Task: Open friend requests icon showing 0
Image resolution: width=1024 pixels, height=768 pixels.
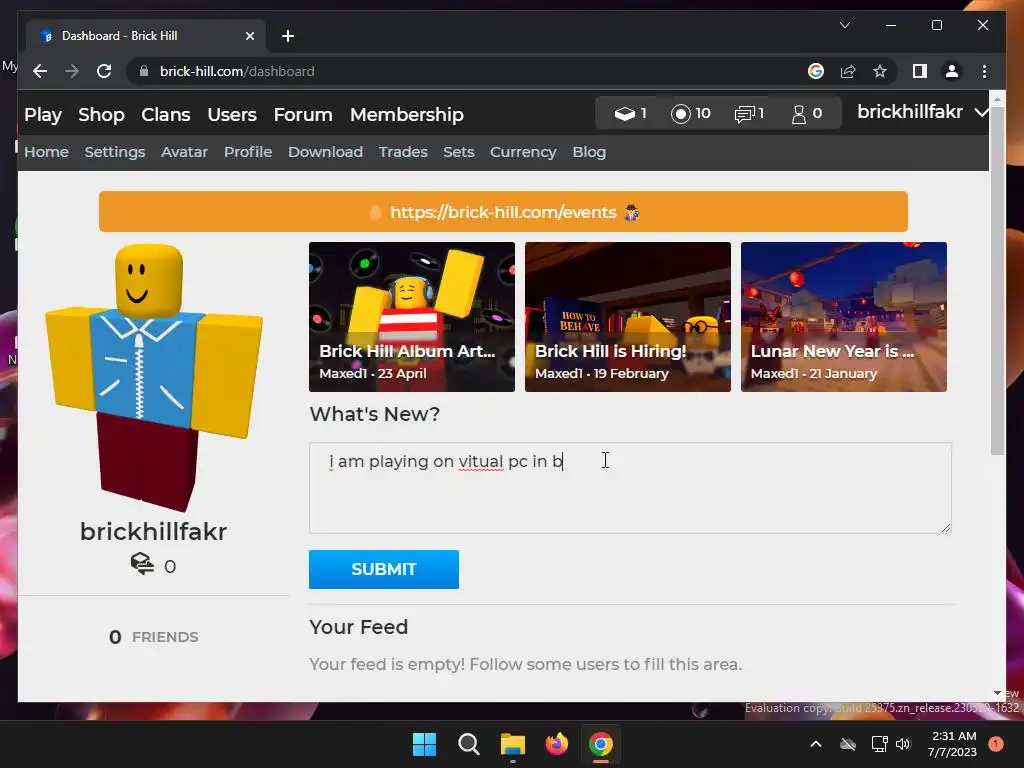Action: click(798, 114)
